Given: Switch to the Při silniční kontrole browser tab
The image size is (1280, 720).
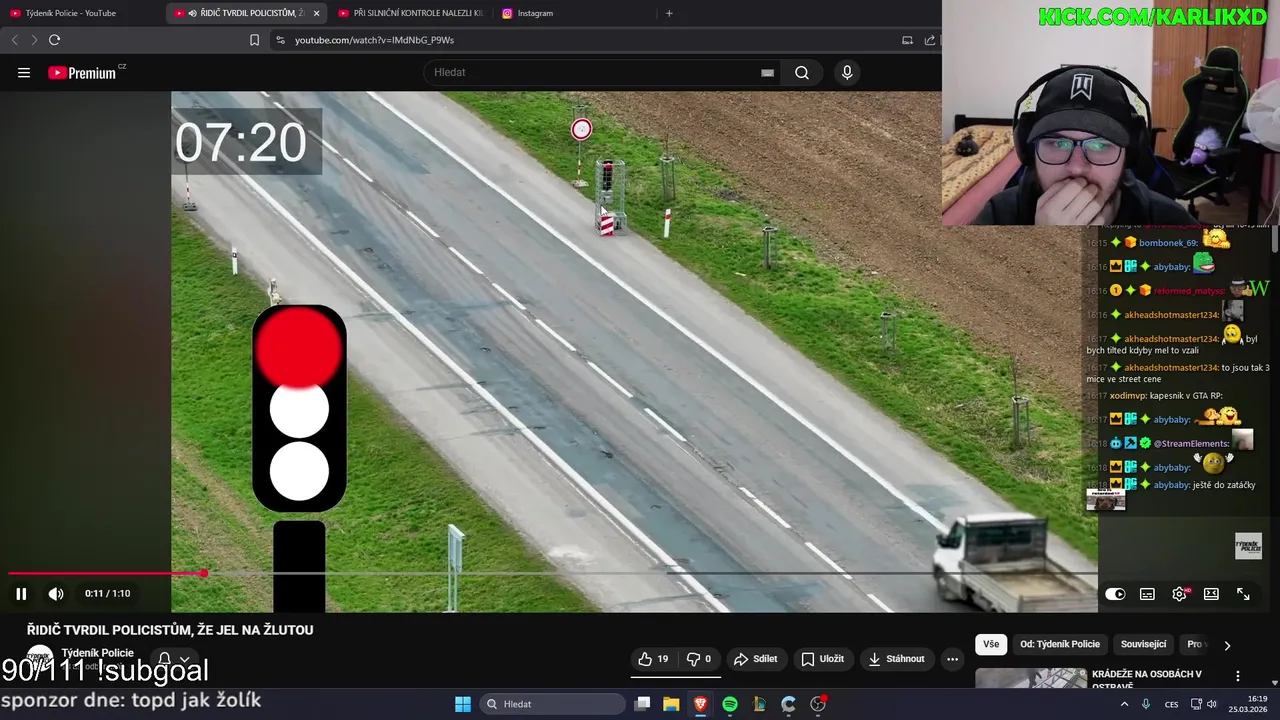Looking at the screenshot, I should click(x=410, y=13).
